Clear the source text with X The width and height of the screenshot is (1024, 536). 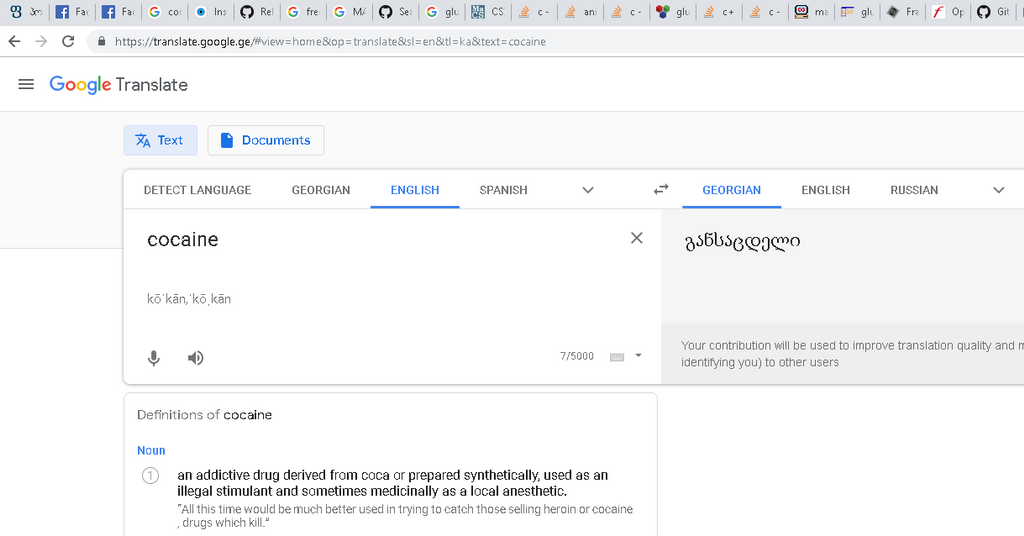coord(637,238)
